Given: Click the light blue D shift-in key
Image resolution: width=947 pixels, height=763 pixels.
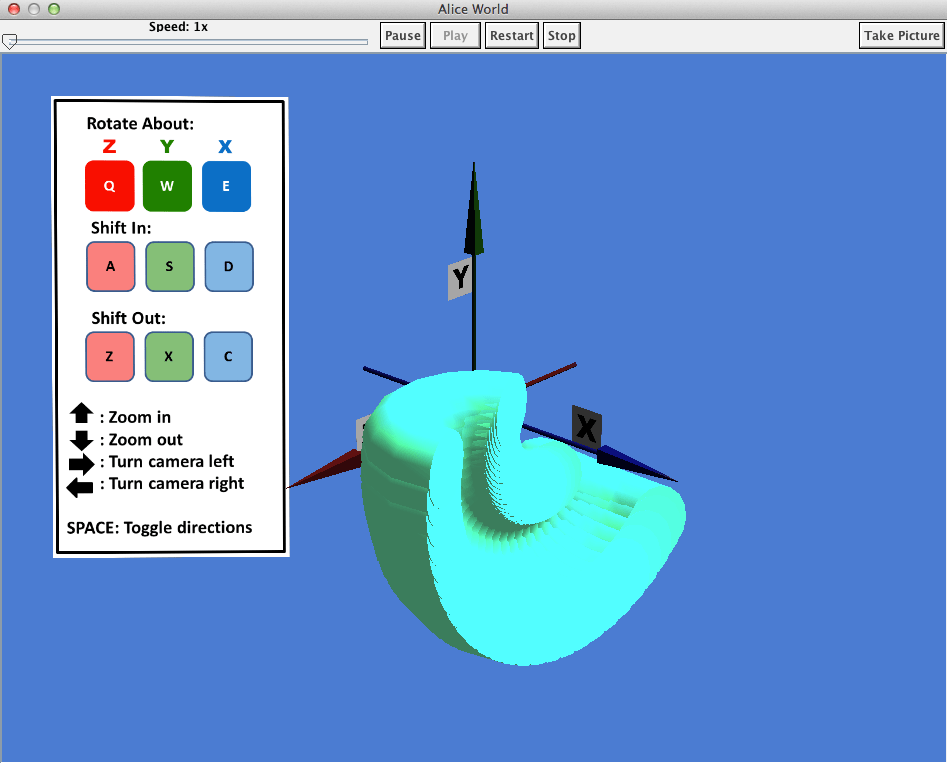Looking at the screenshot, I should [x=229, y=266].
